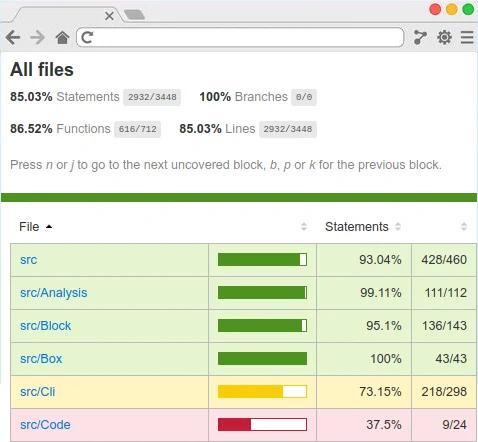The image size is (478, 442).
Task: Select the 93.04% cell
Action: (x=364, y=260)
